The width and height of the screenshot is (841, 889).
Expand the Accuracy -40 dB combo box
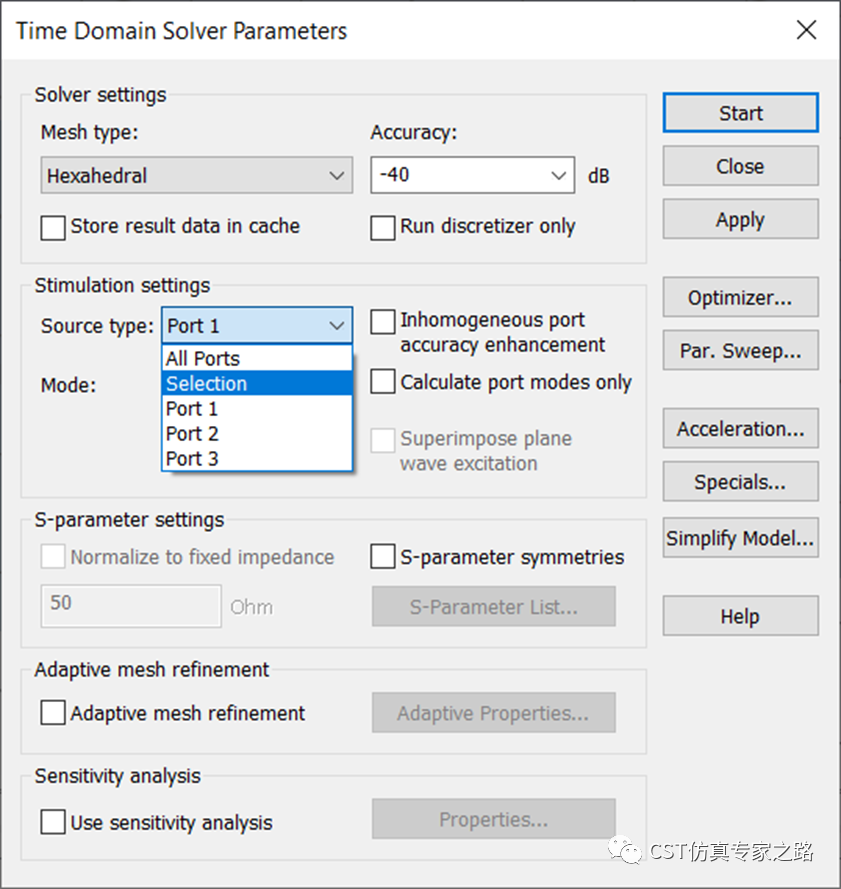(472, 175)
